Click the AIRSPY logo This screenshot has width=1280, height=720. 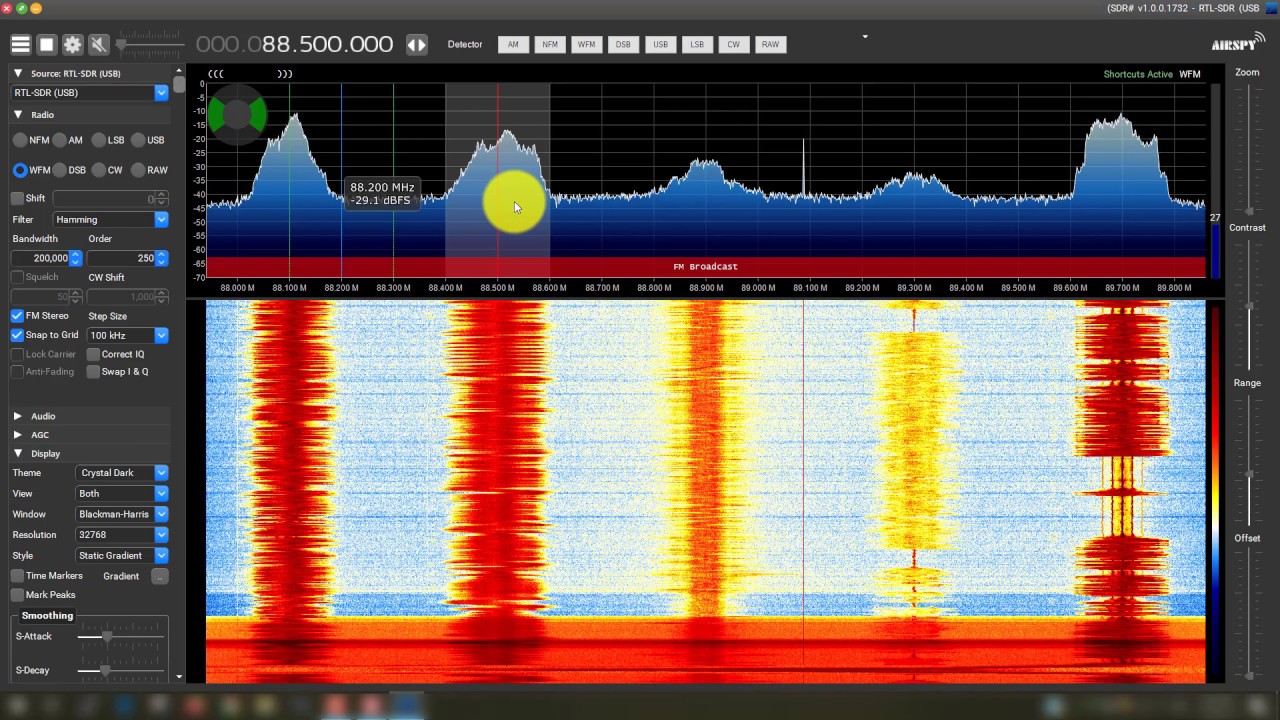pyautogui.click(x=1239, y=44)
